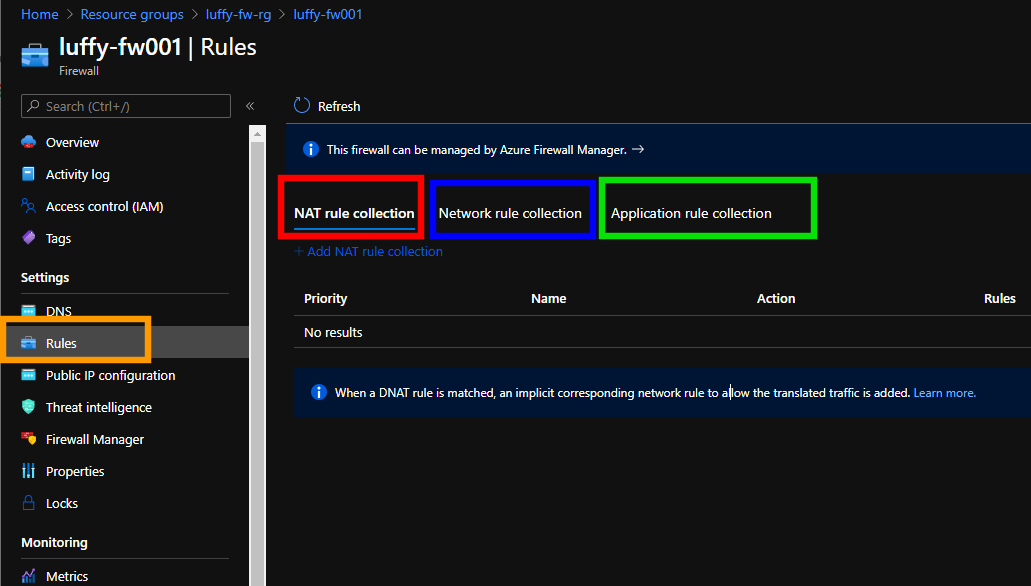1031x586 pixels.
Task: Open Properties menu item
Action: [x=75, y=472]
